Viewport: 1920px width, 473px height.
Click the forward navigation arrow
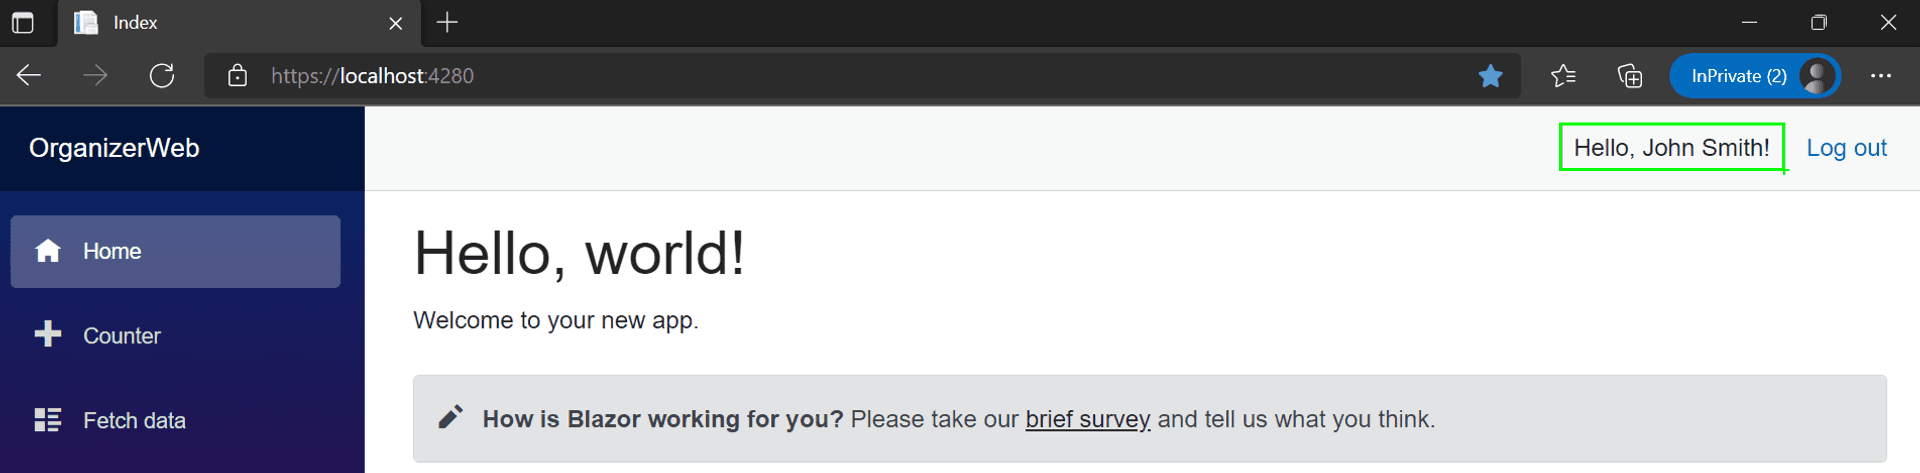[95, 76]
